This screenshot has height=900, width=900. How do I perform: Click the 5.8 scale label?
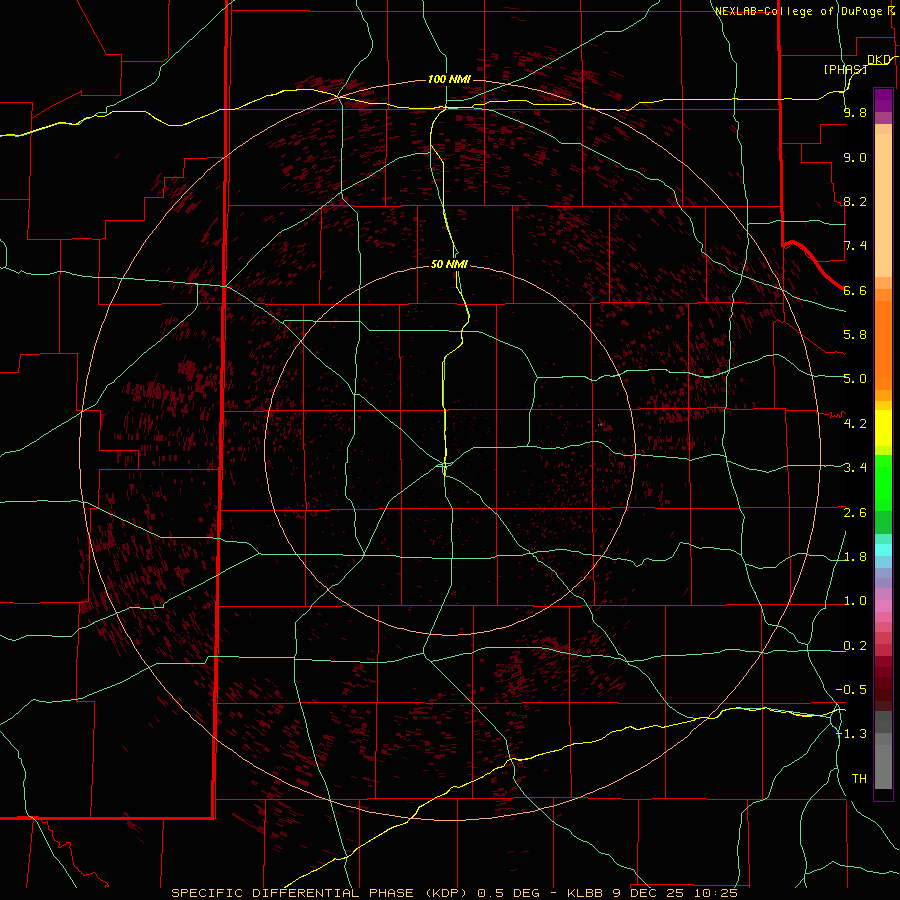[855, 335]
